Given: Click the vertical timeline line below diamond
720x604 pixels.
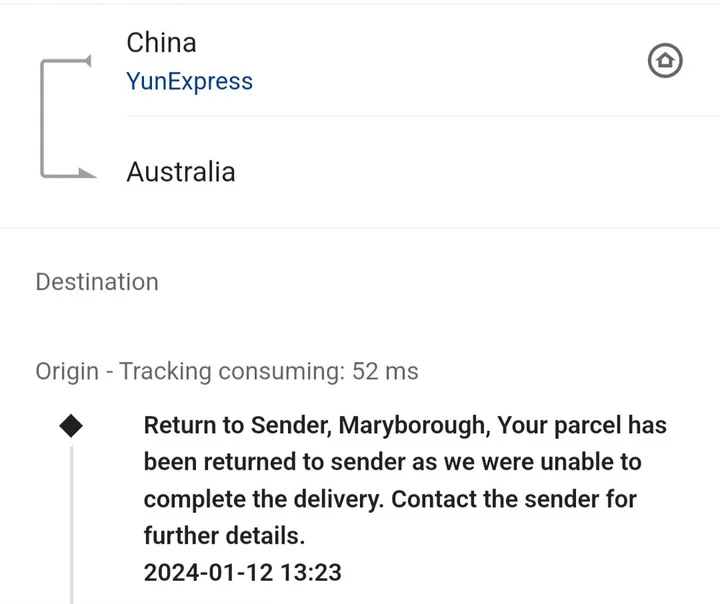Looking at the screenshot, I should pyautogui.click(x=71, y=520).
